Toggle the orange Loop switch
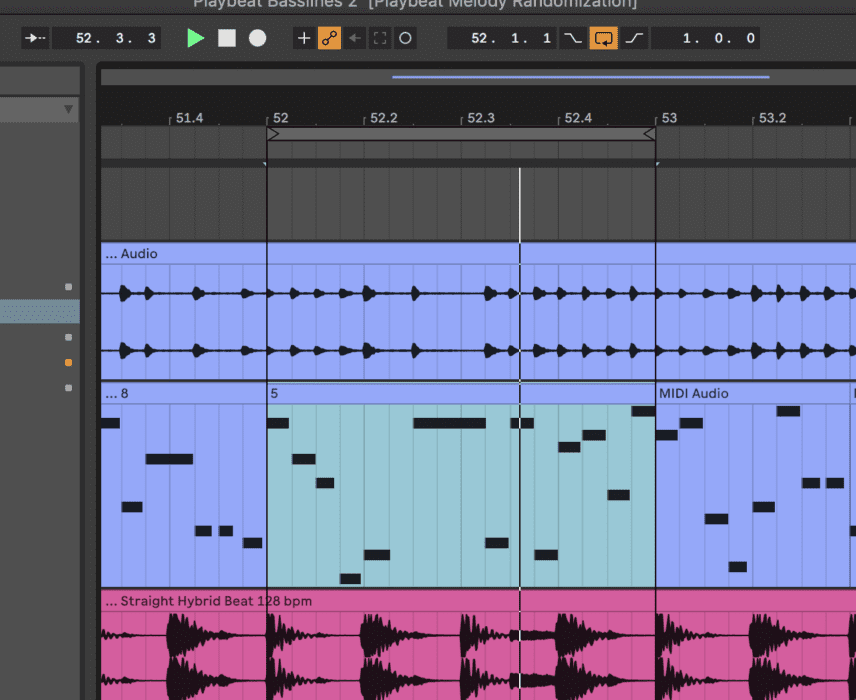 (x=603, y=38)
